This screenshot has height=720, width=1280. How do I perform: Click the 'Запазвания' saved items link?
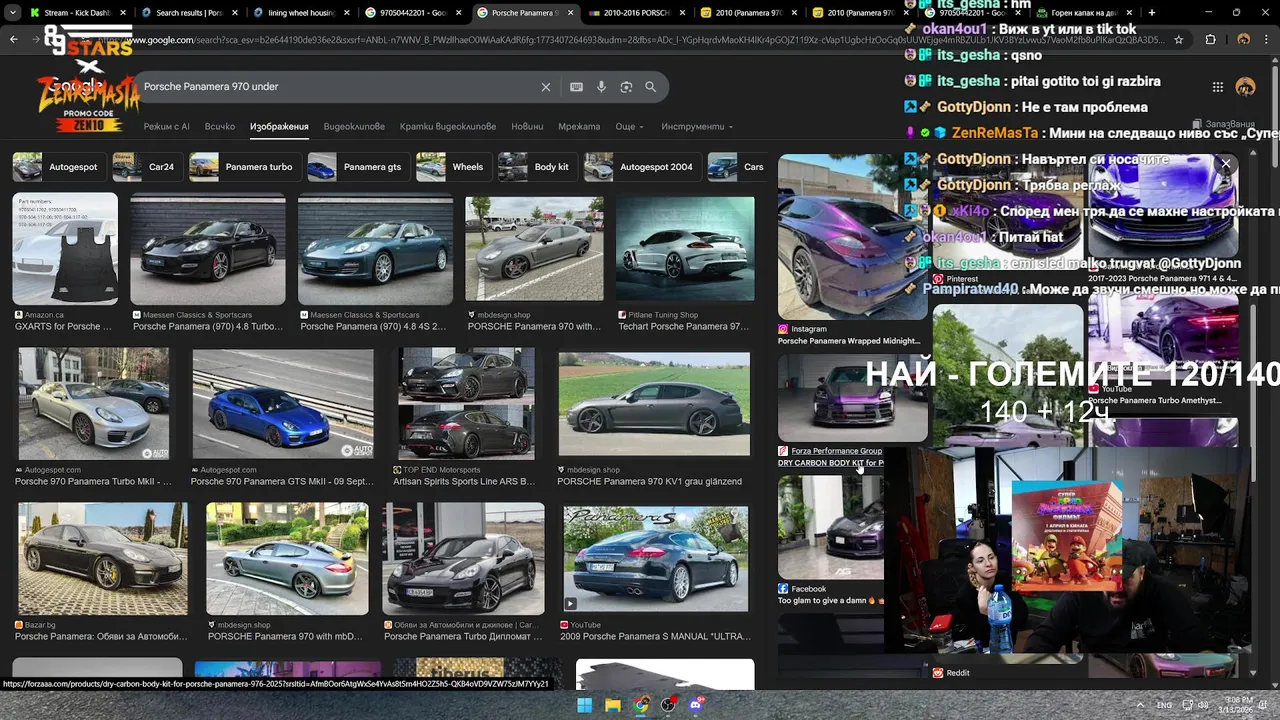1223,124
